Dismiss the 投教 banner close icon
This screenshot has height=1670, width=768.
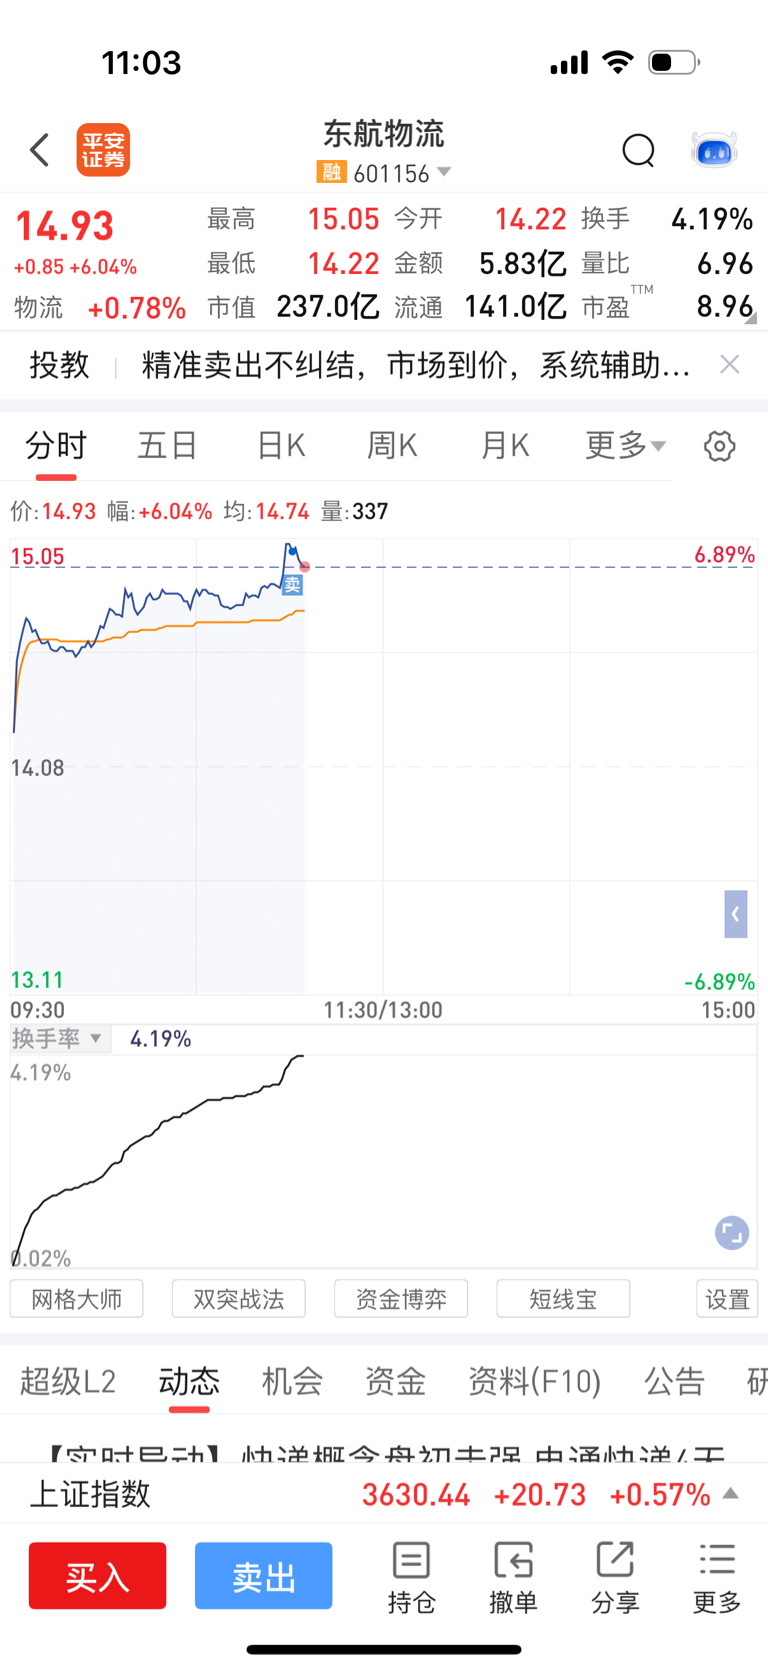pyautogui.click(x=730, y=365)
